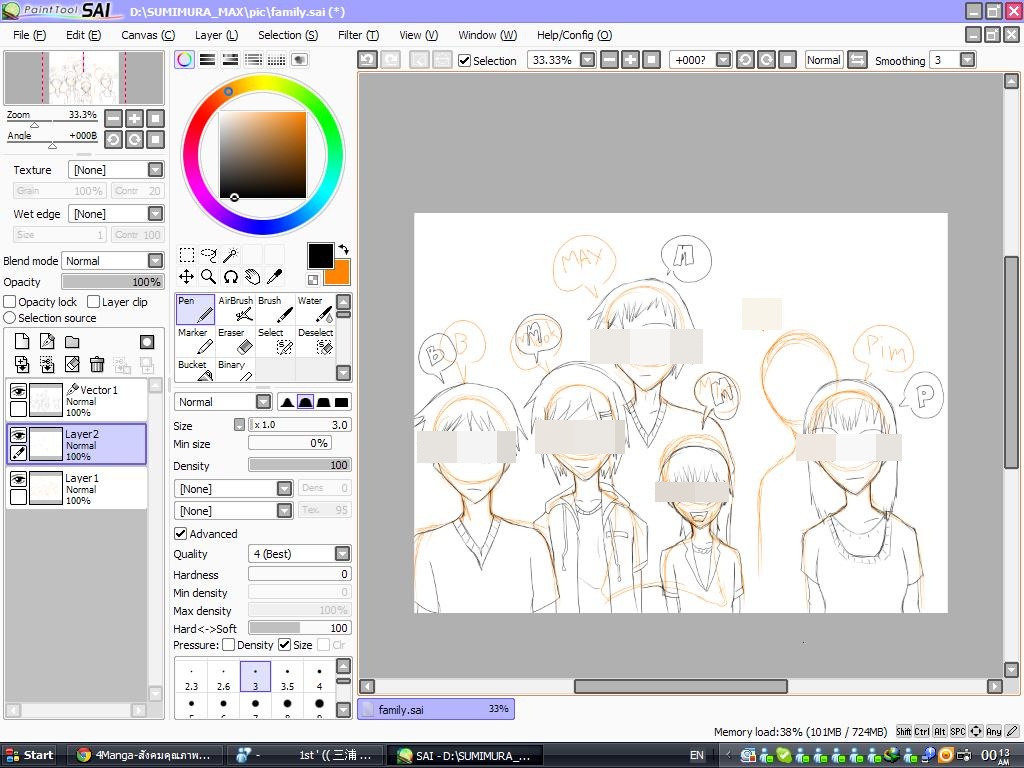Activate the eyedropper color picker tool
This screenshot has height=768, width=1024.
coord(275,277)
